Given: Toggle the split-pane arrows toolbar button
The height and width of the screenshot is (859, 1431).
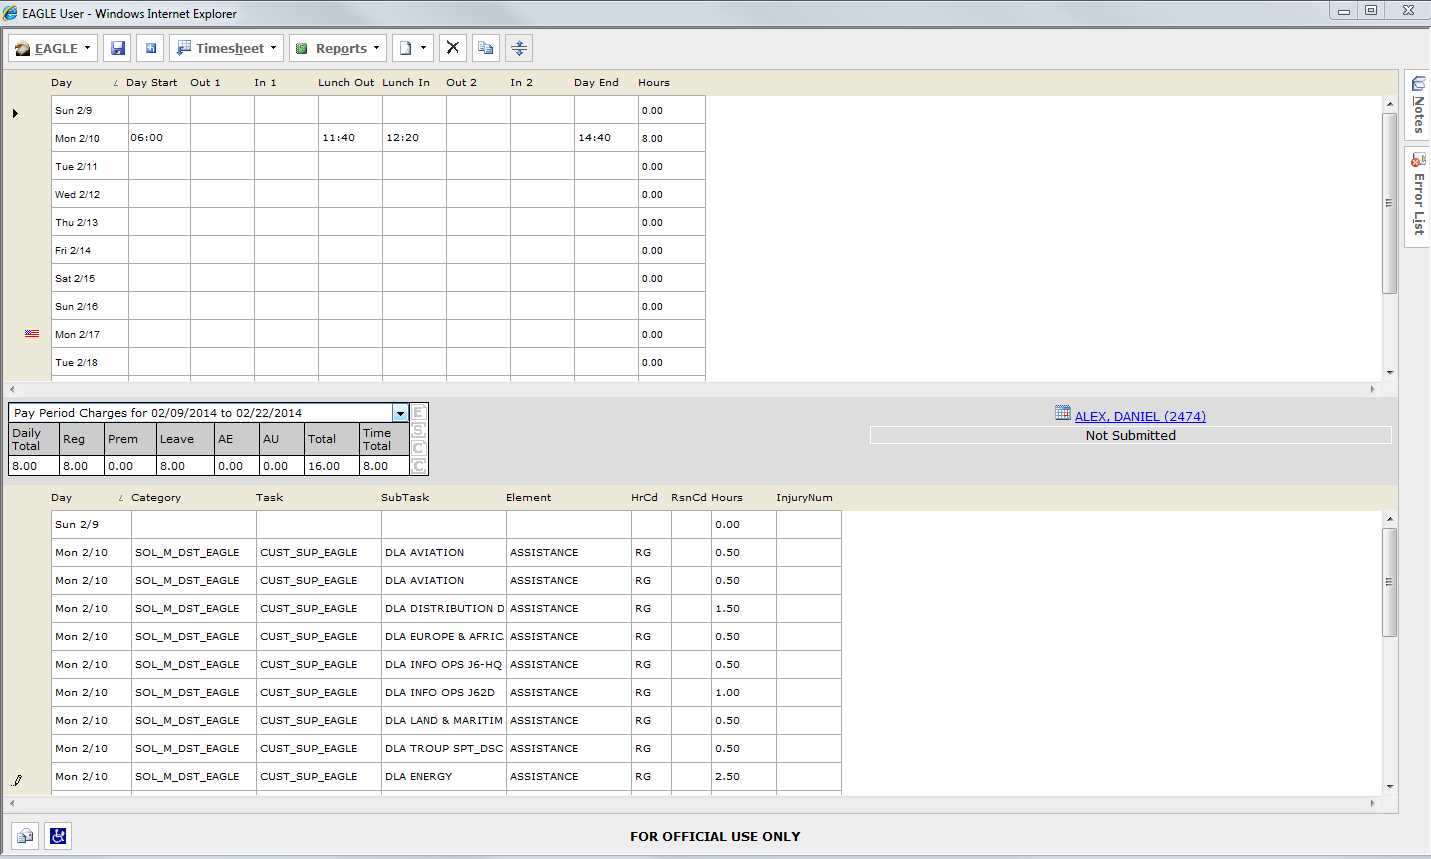Looking at the screenshot, I should (519, 48).
